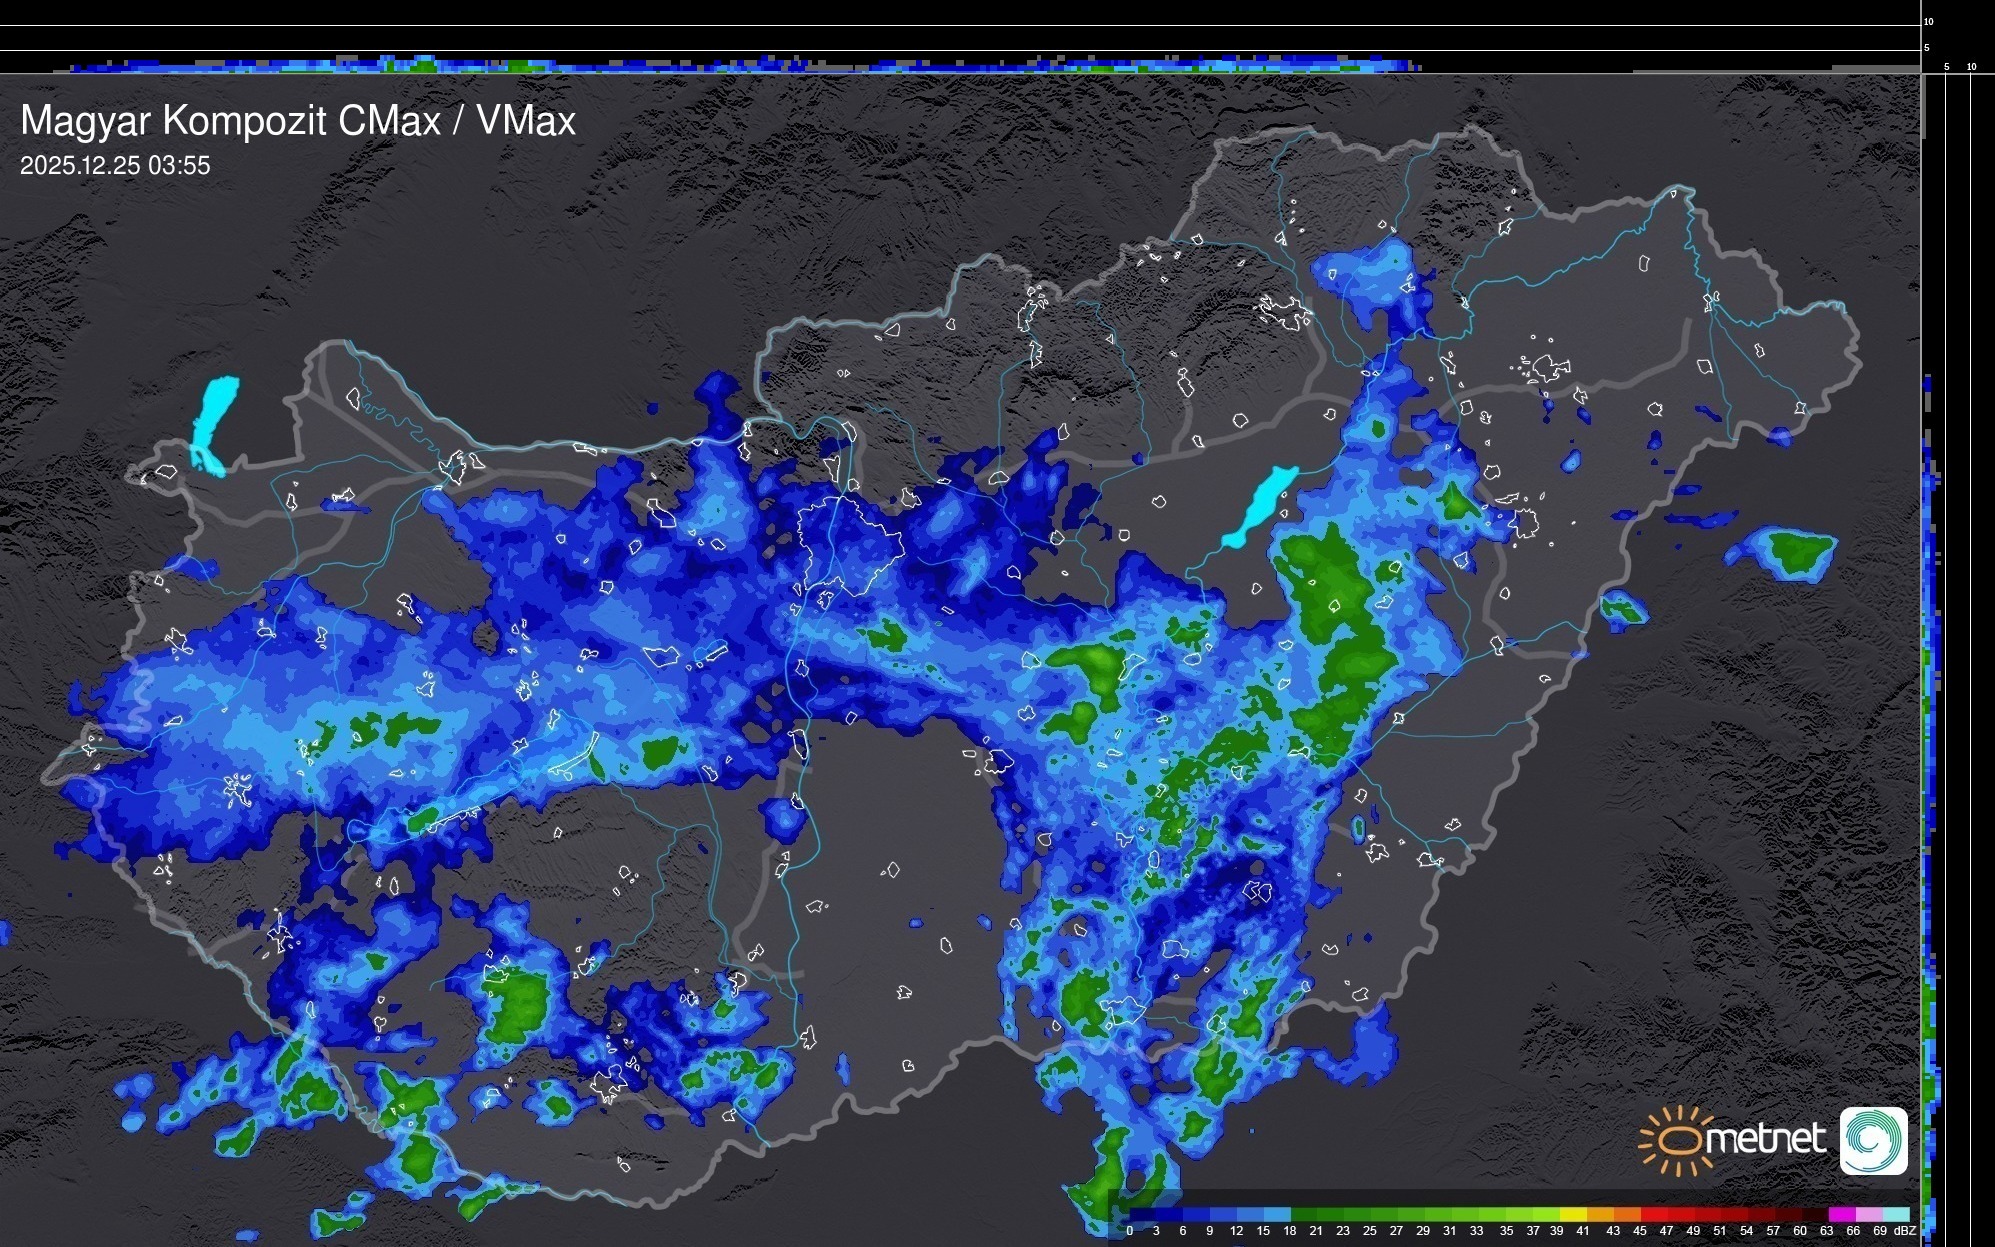Click the bright red 45 dBZ swatch

point(1654,1214)
